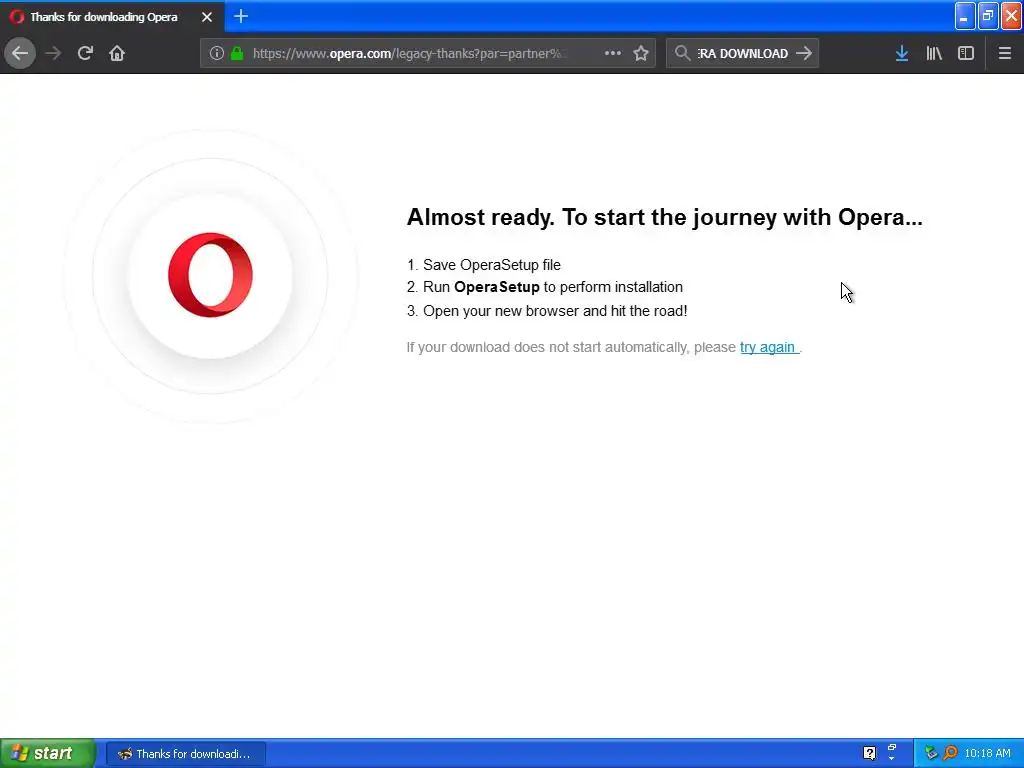Select the Thanks for downloadi taskbar button
The width and height of the screenshot is (1024, 768).
coord(185,754)
